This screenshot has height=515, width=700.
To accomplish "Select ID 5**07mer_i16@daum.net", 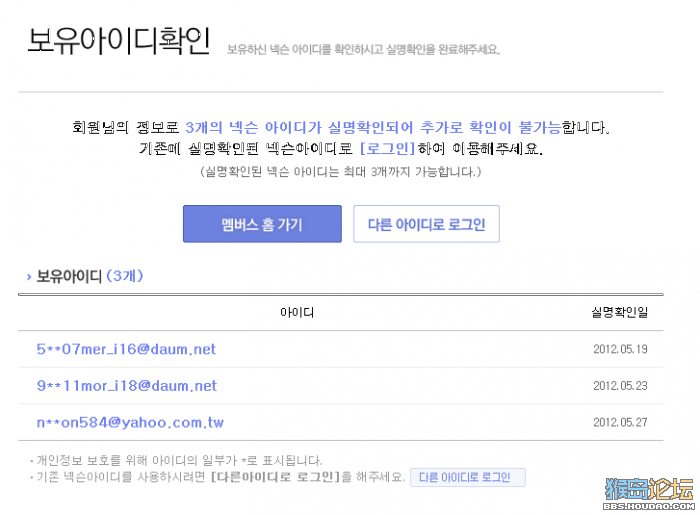I will point(126,349).
